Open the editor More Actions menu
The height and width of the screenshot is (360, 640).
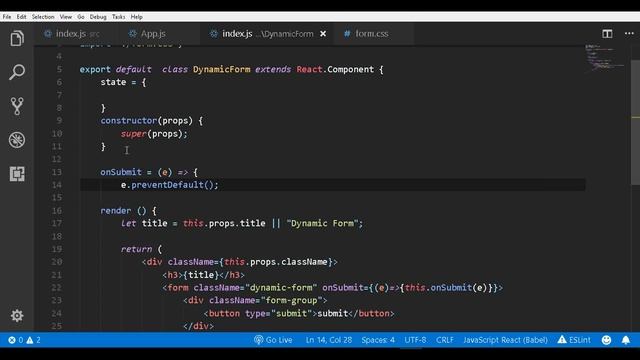[629, 34]
